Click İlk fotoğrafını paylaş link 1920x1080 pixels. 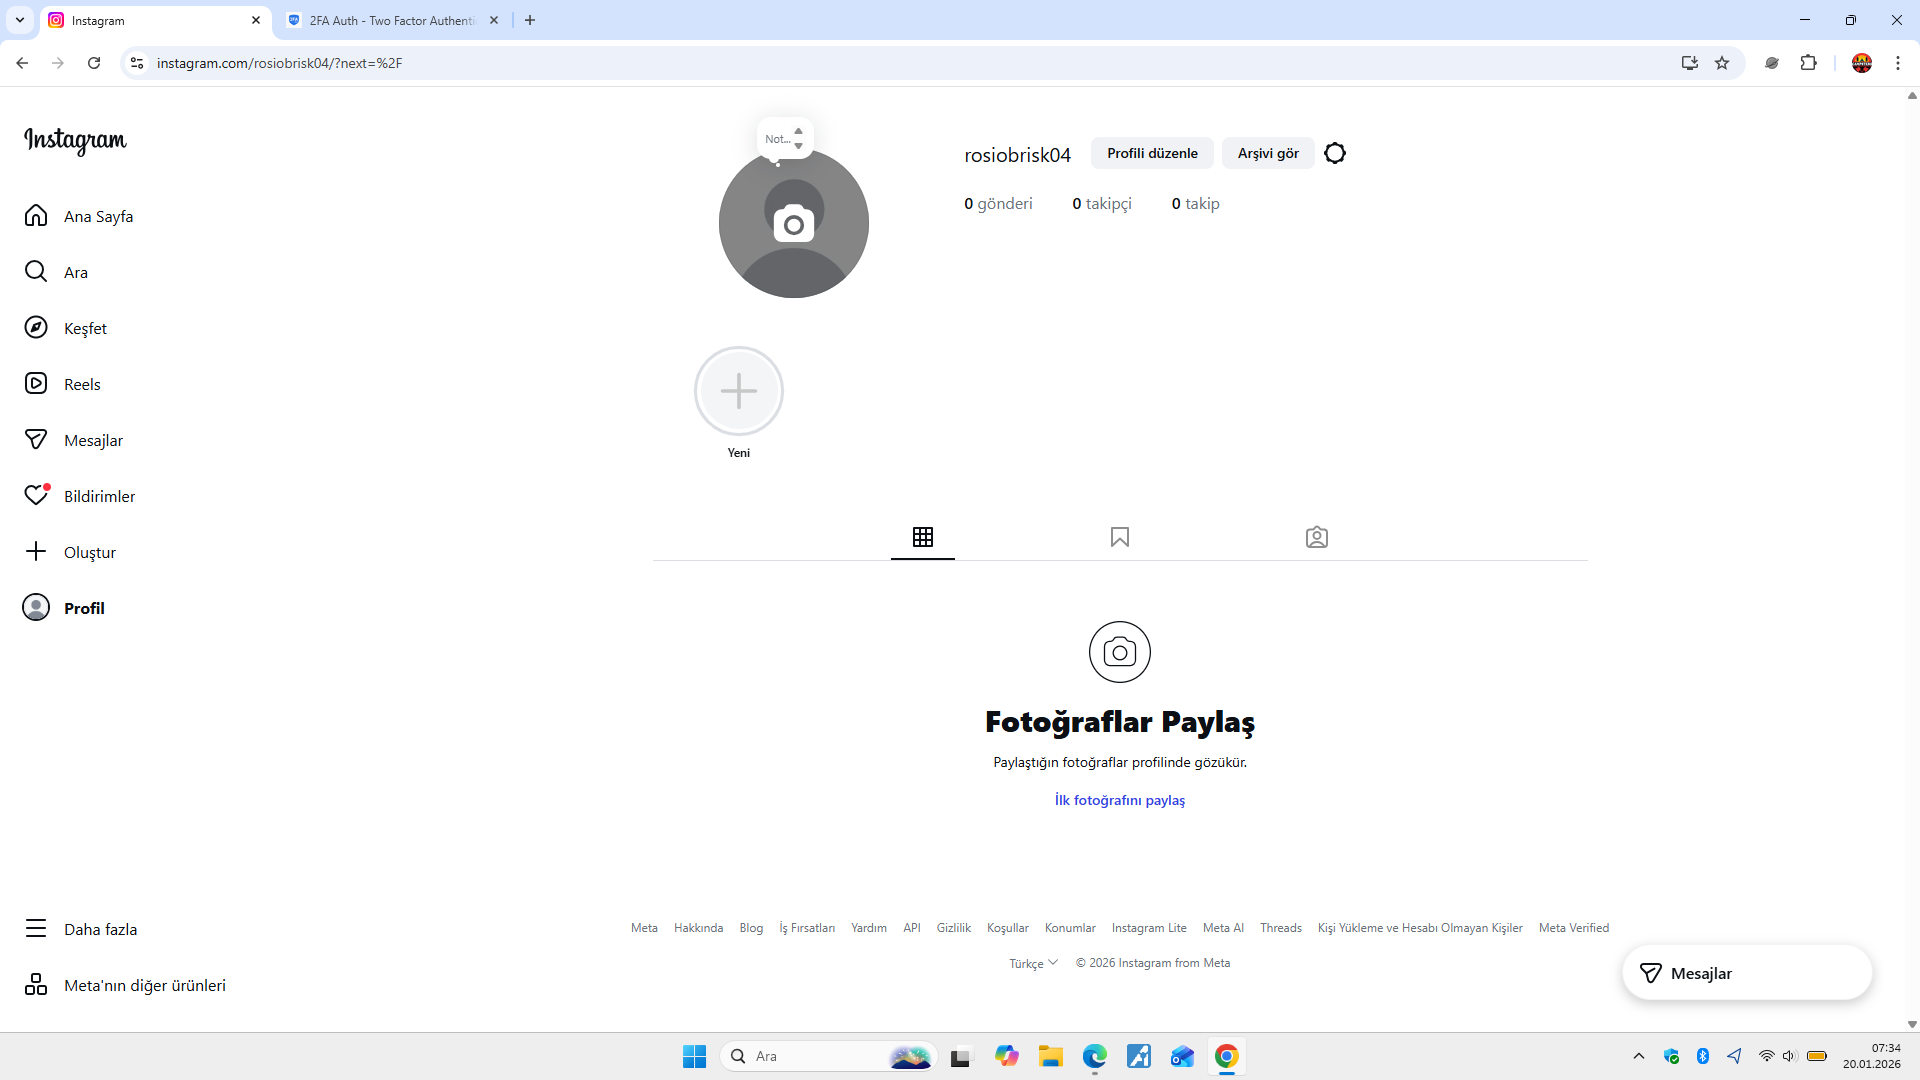point(1120,800)
